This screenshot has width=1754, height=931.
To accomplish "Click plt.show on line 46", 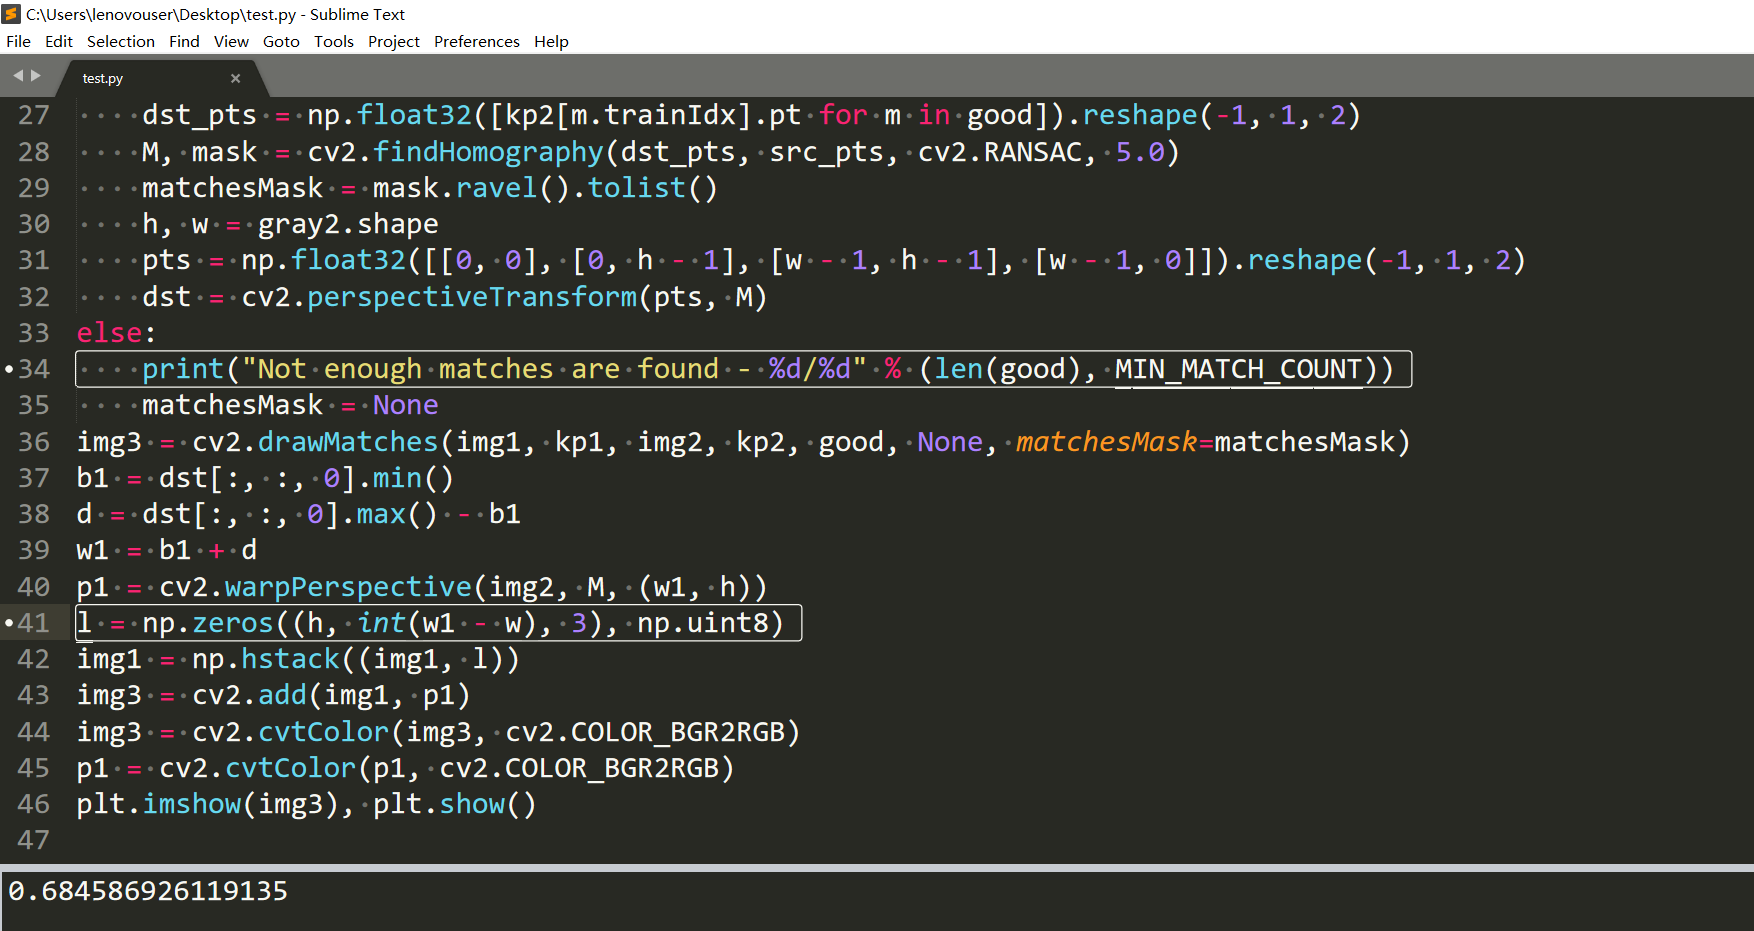I will [x=439, y=804].
